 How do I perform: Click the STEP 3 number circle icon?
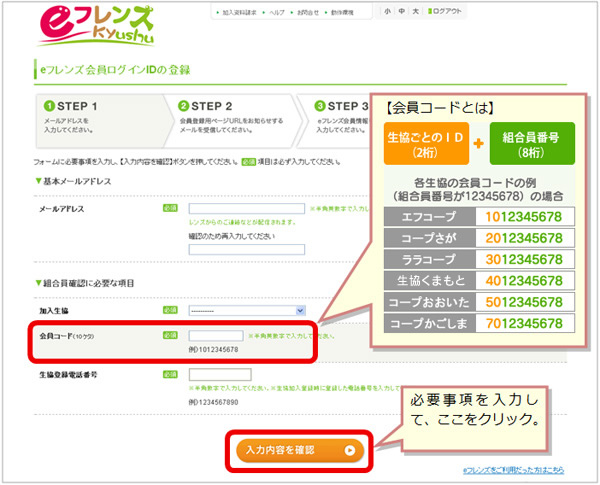point(320,106)
